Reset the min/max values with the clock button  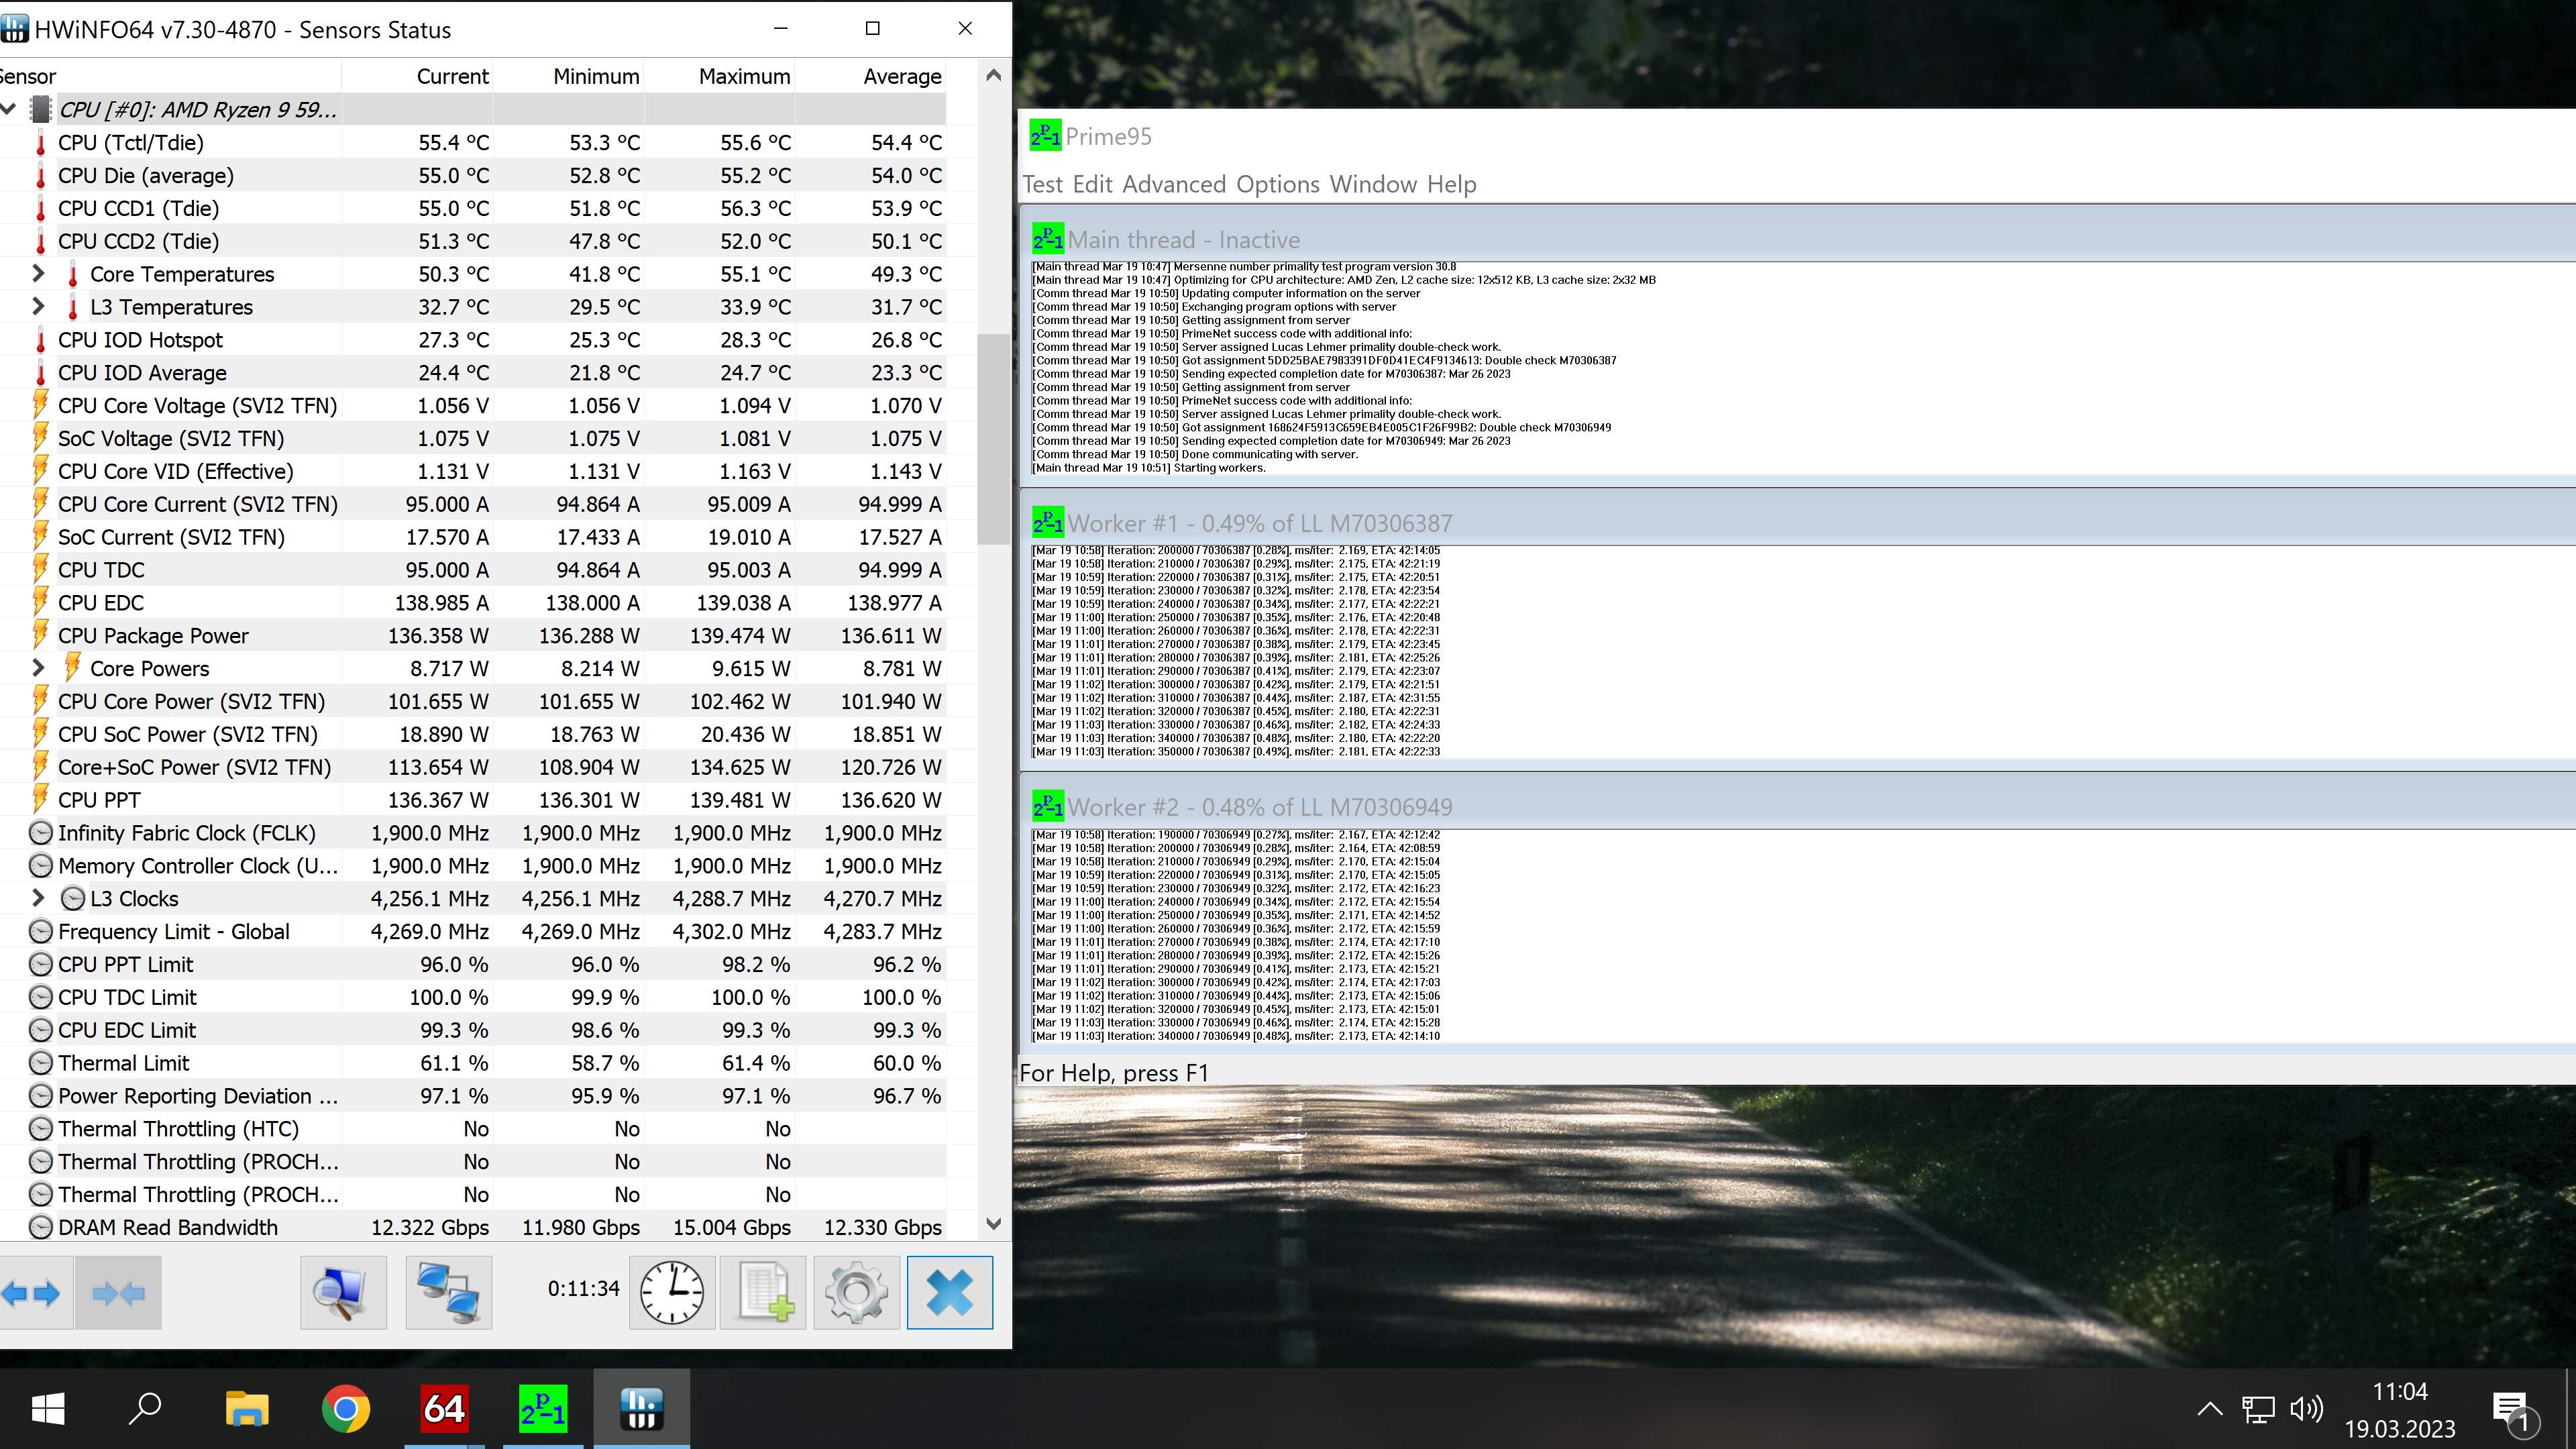point(672,1292)
